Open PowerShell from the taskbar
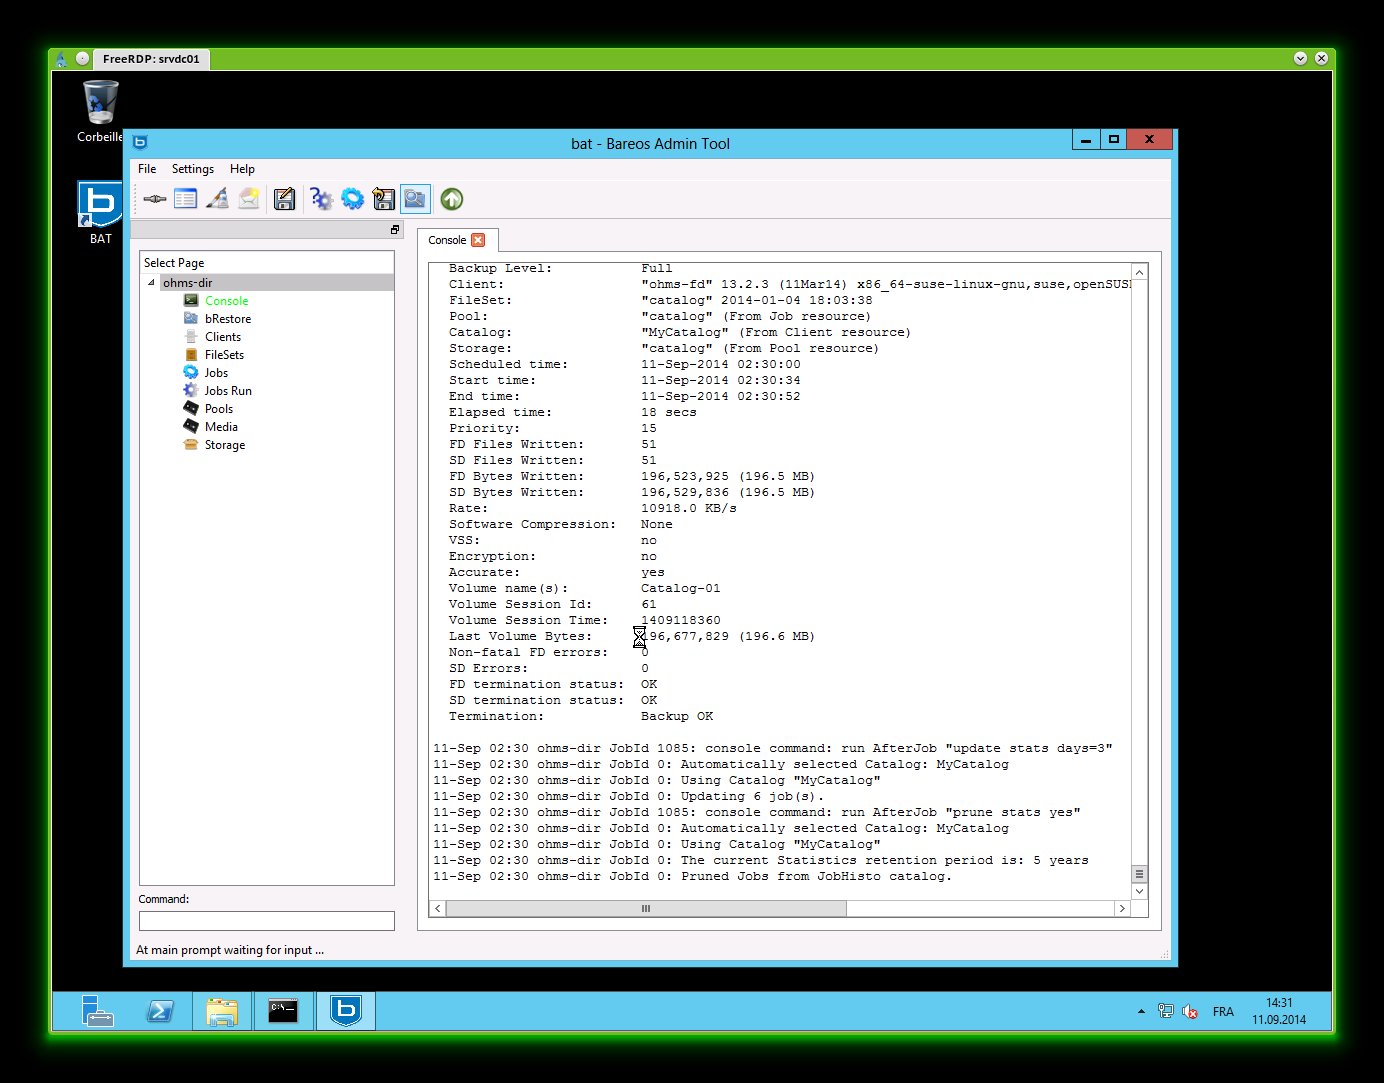The height and width of the screenshot is (1083, 1384). [x=160, y=1011]
